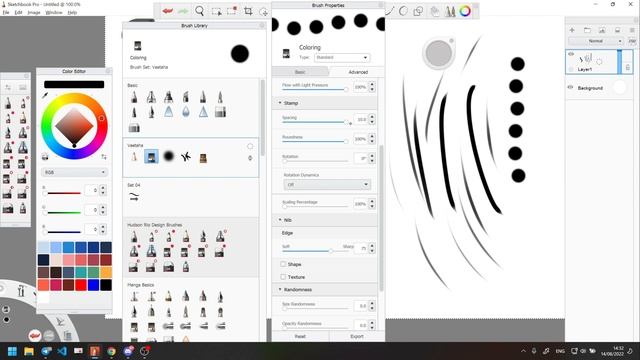Click the brush puck on the canvas
The width and height of the screenshot is (640, 360).
point(439,53)
